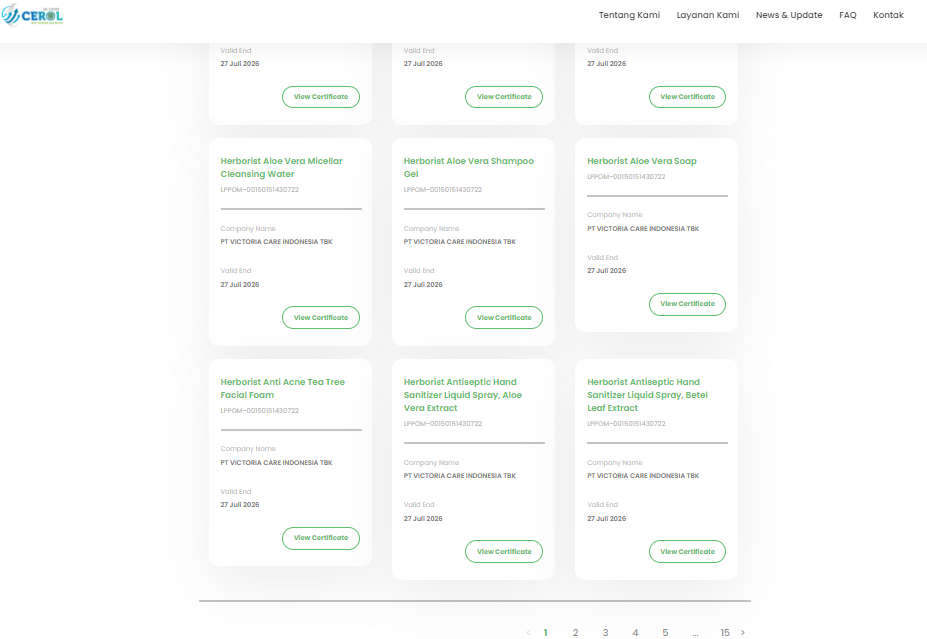Click title Herborist Aloe Vera Soap
The width and height of the screenshot is (927, 639).
point(641,161)
